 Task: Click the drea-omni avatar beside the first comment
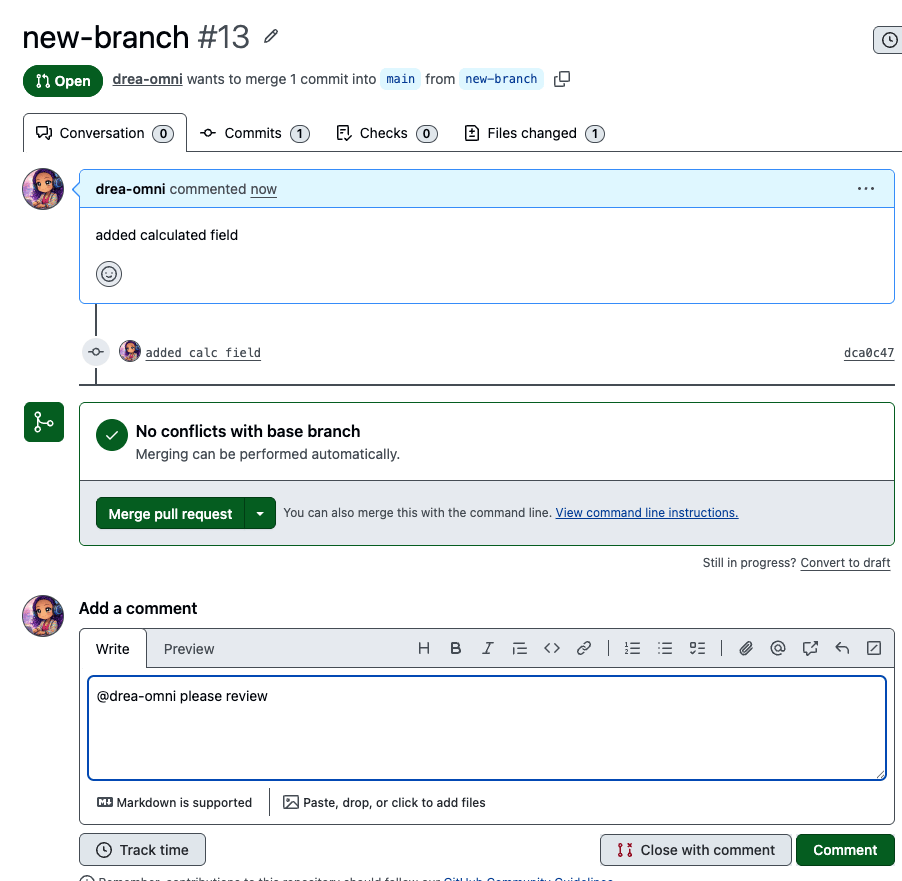coord(43,189)
